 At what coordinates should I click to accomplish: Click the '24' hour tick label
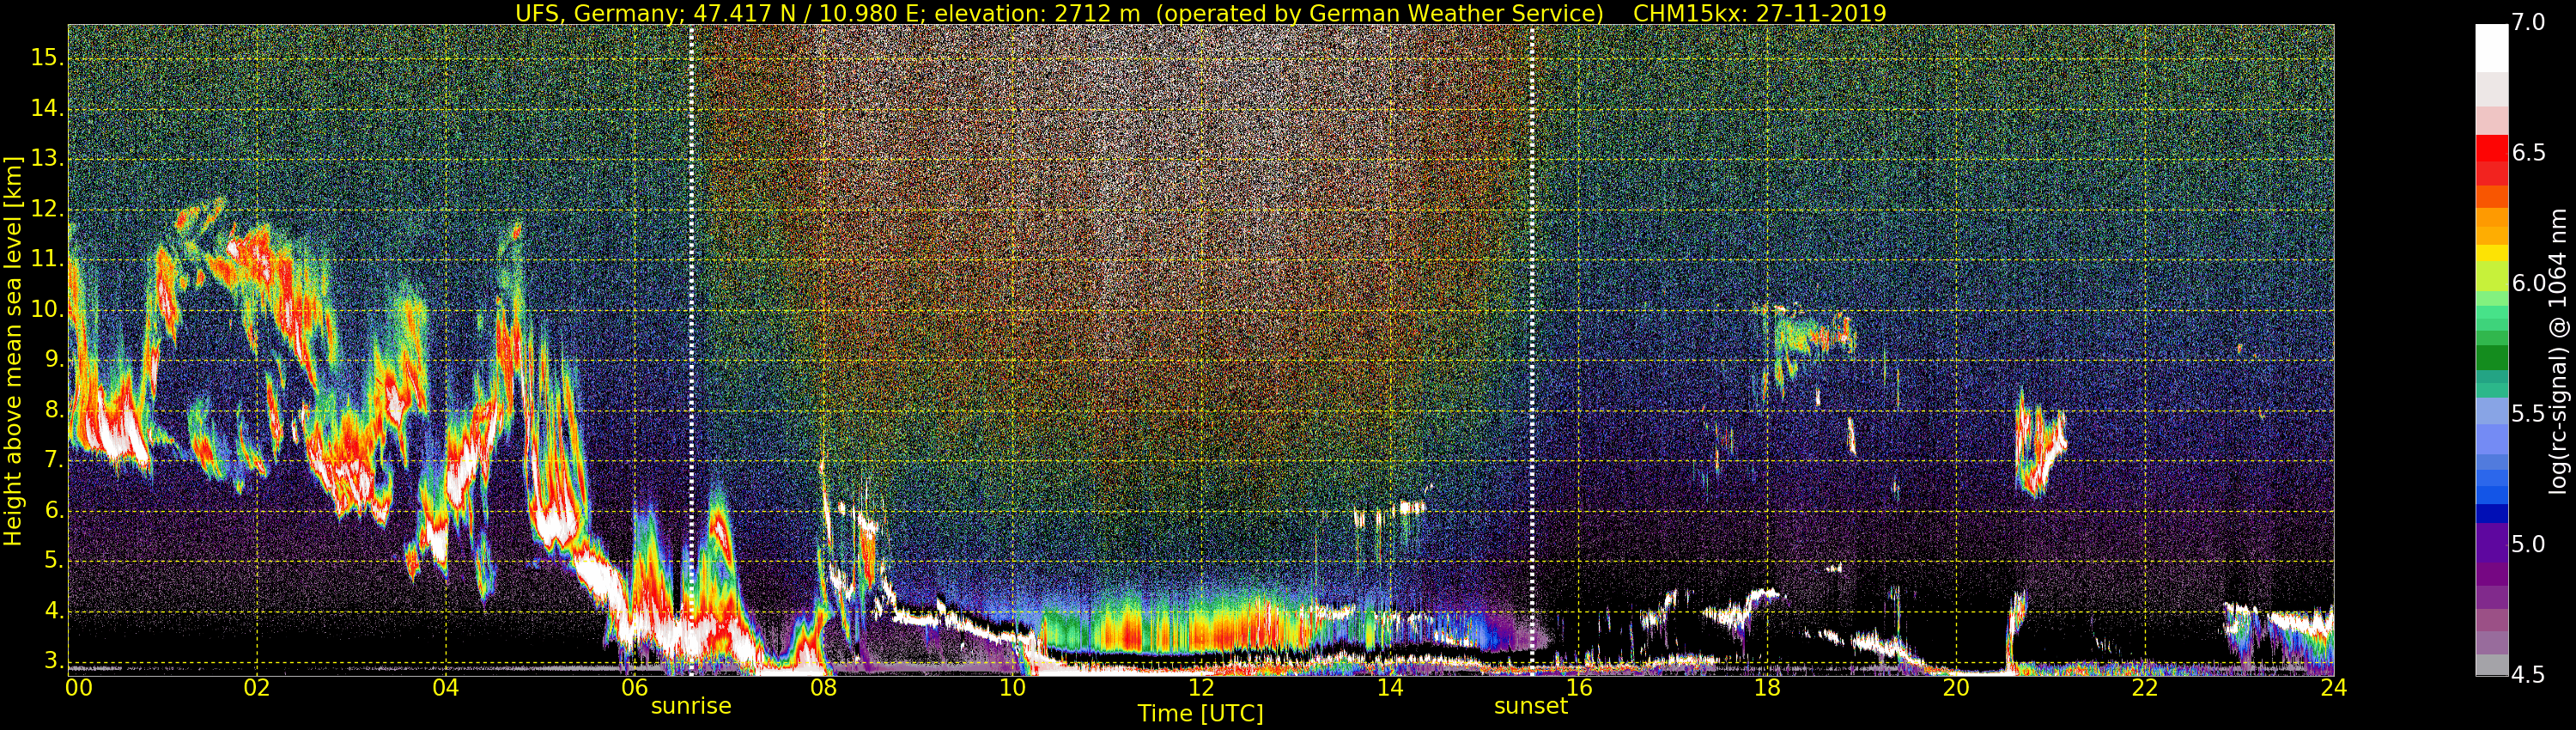pyautogui.click(x=2334, y=688)
